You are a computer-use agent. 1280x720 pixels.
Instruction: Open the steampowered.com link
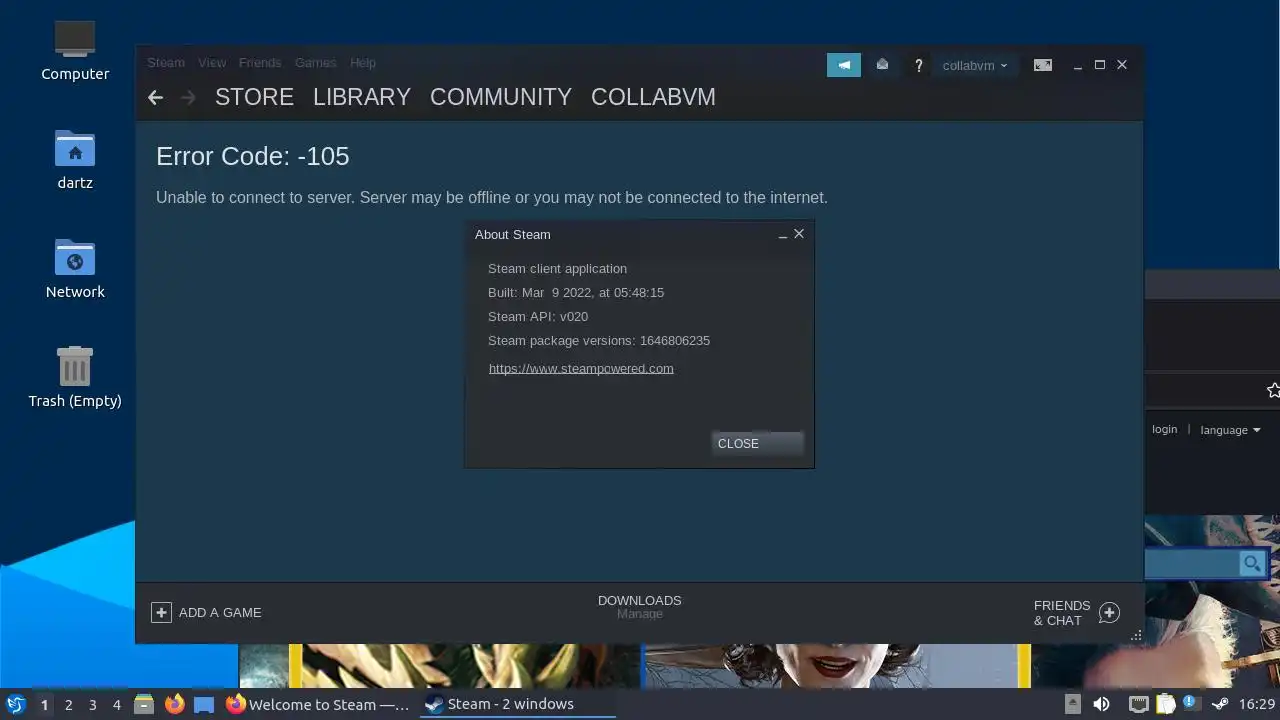[x=581, y=368]
